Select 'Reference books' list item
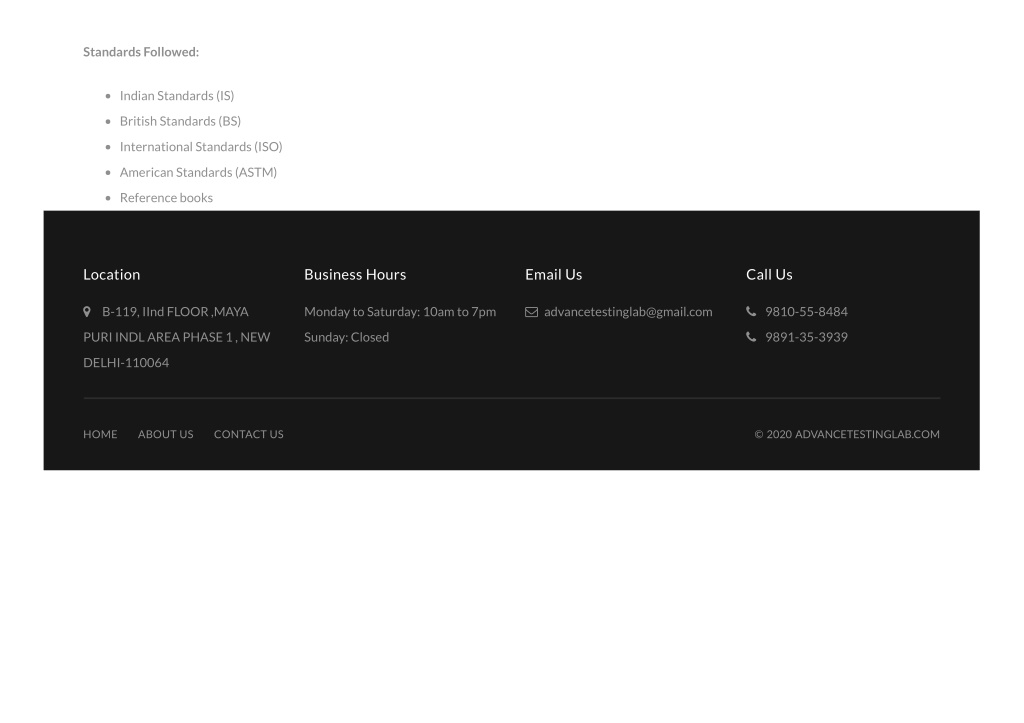 coord(167,198)
